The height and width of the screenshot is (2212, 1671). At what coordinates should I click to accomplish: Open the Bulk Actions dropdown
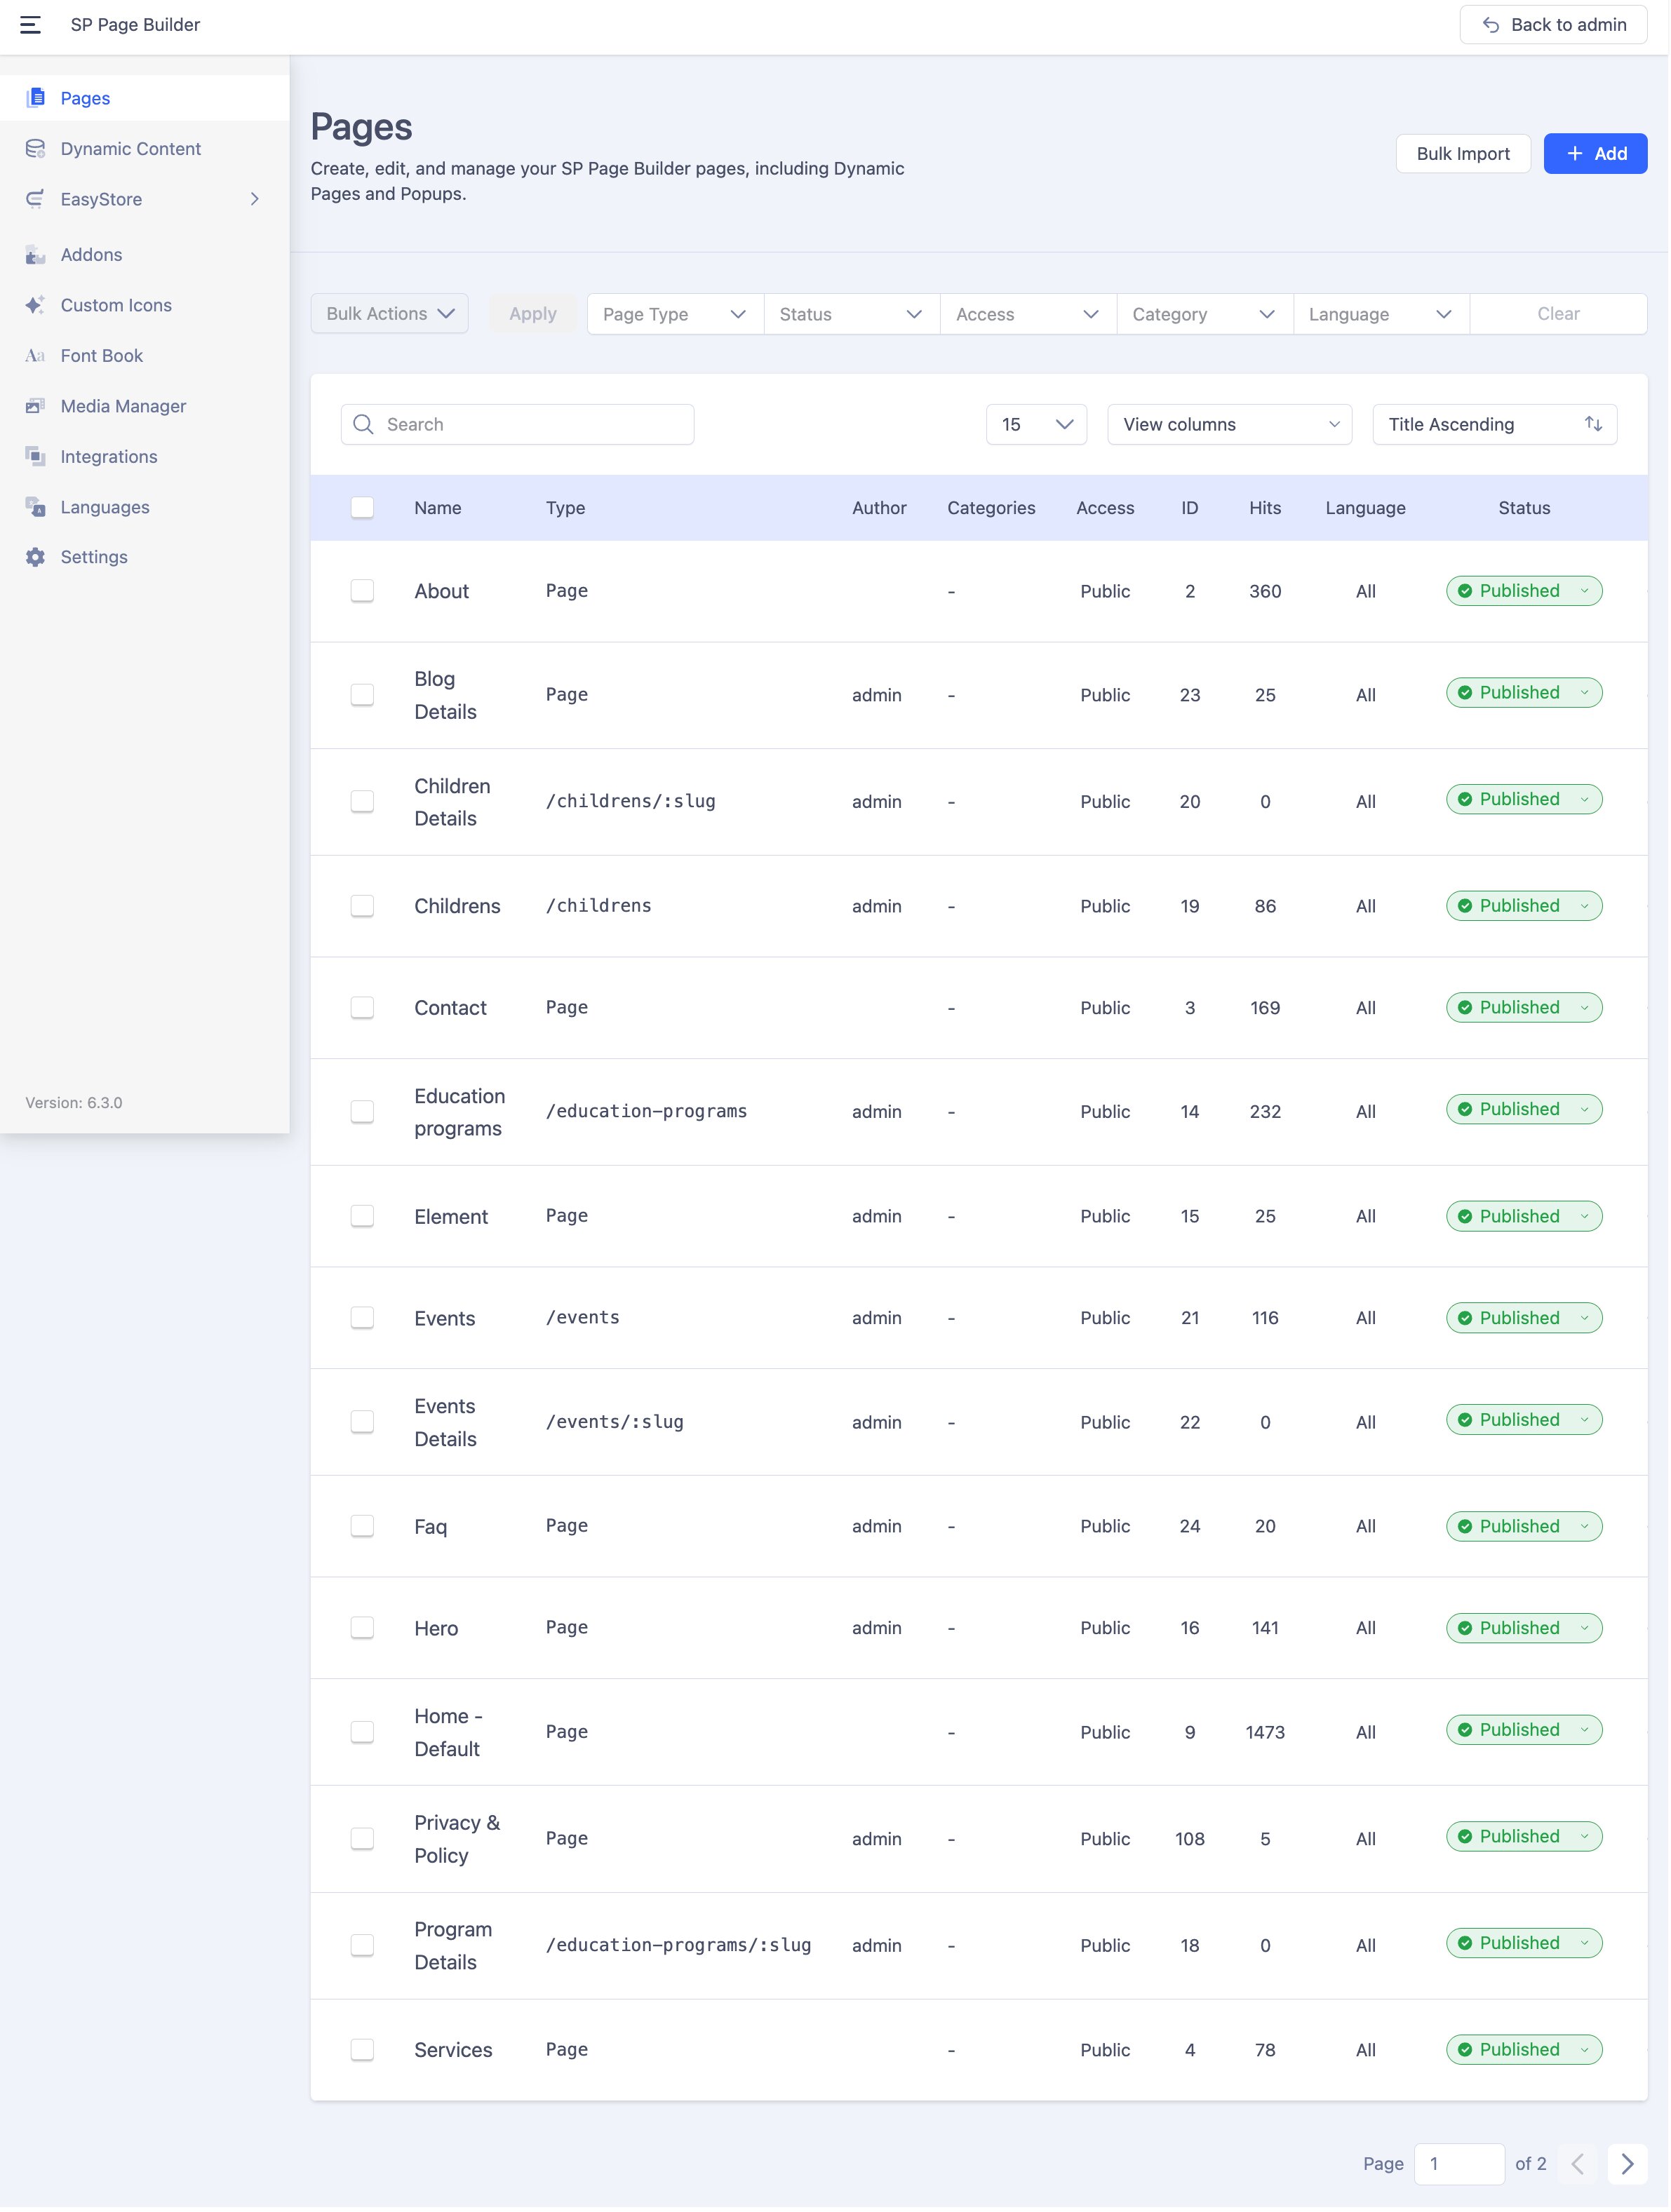pos(389,314)
